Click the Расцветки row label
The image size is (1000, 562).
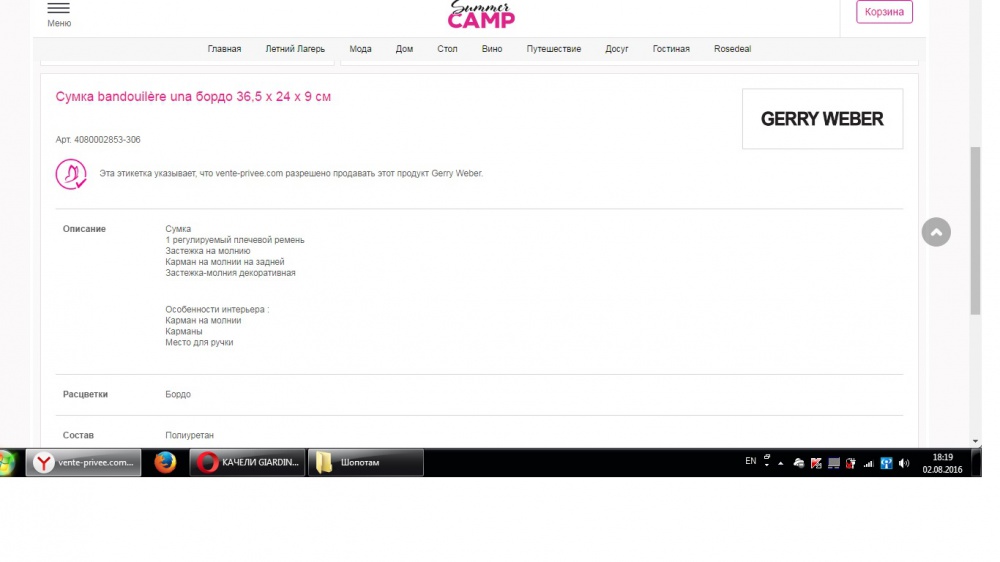pos(85,394)
